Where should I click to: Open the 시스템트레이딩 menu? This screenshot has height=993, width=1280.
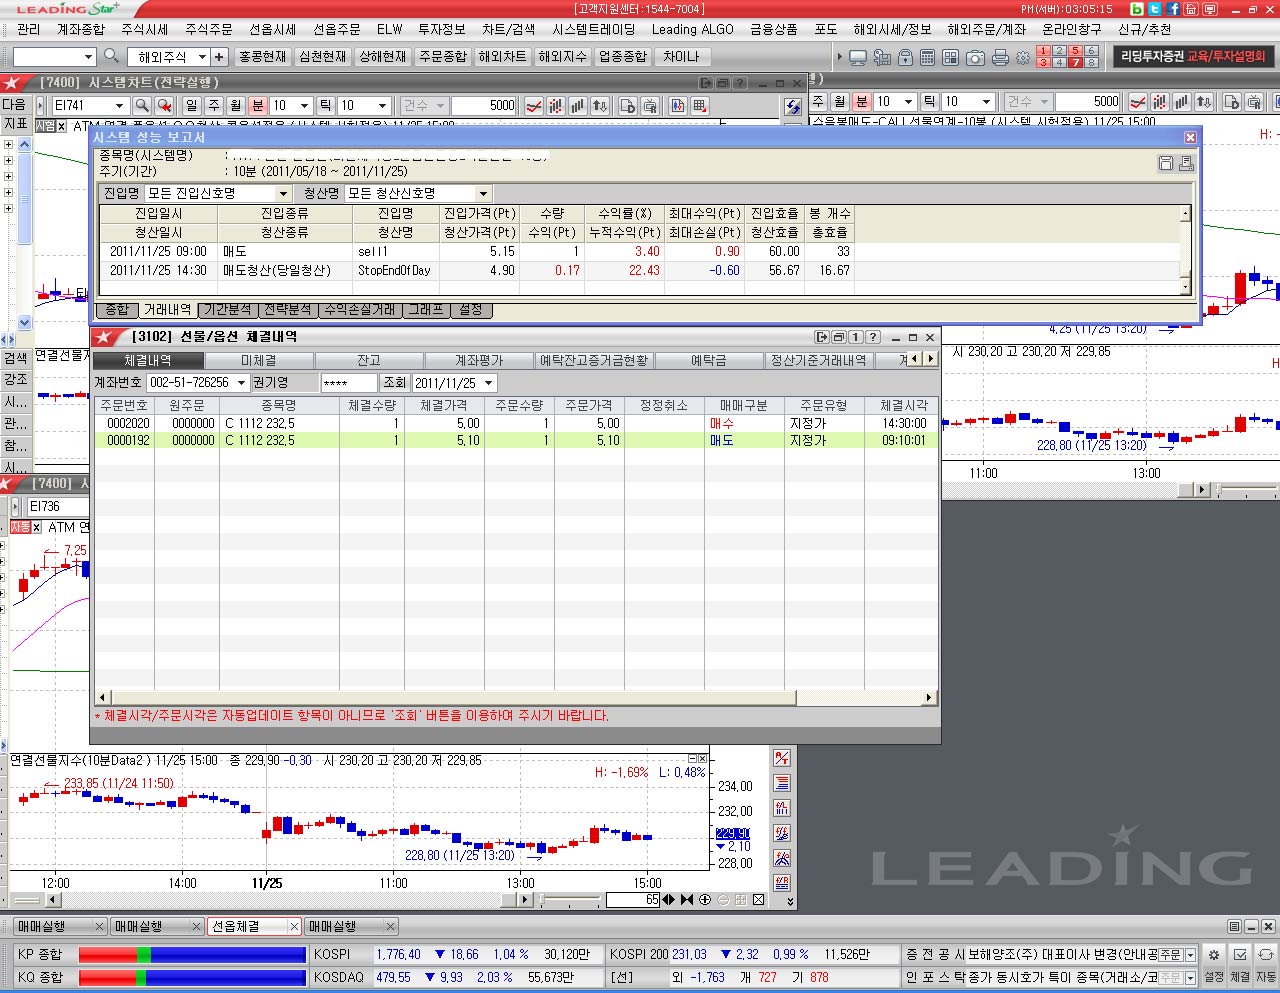pos(593,30)
